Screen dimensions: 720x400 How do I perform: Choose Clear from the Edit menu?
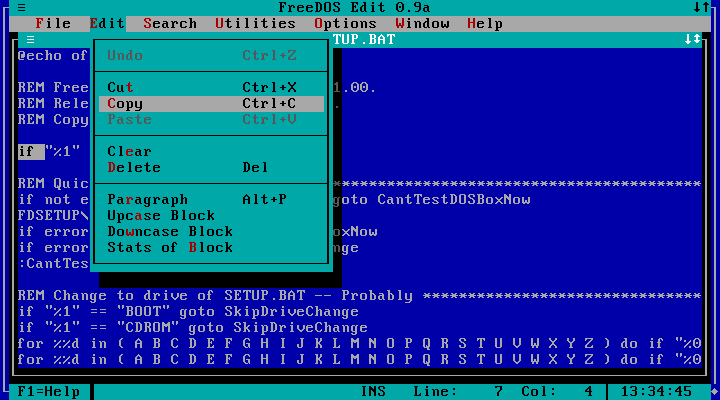(211, 152)
